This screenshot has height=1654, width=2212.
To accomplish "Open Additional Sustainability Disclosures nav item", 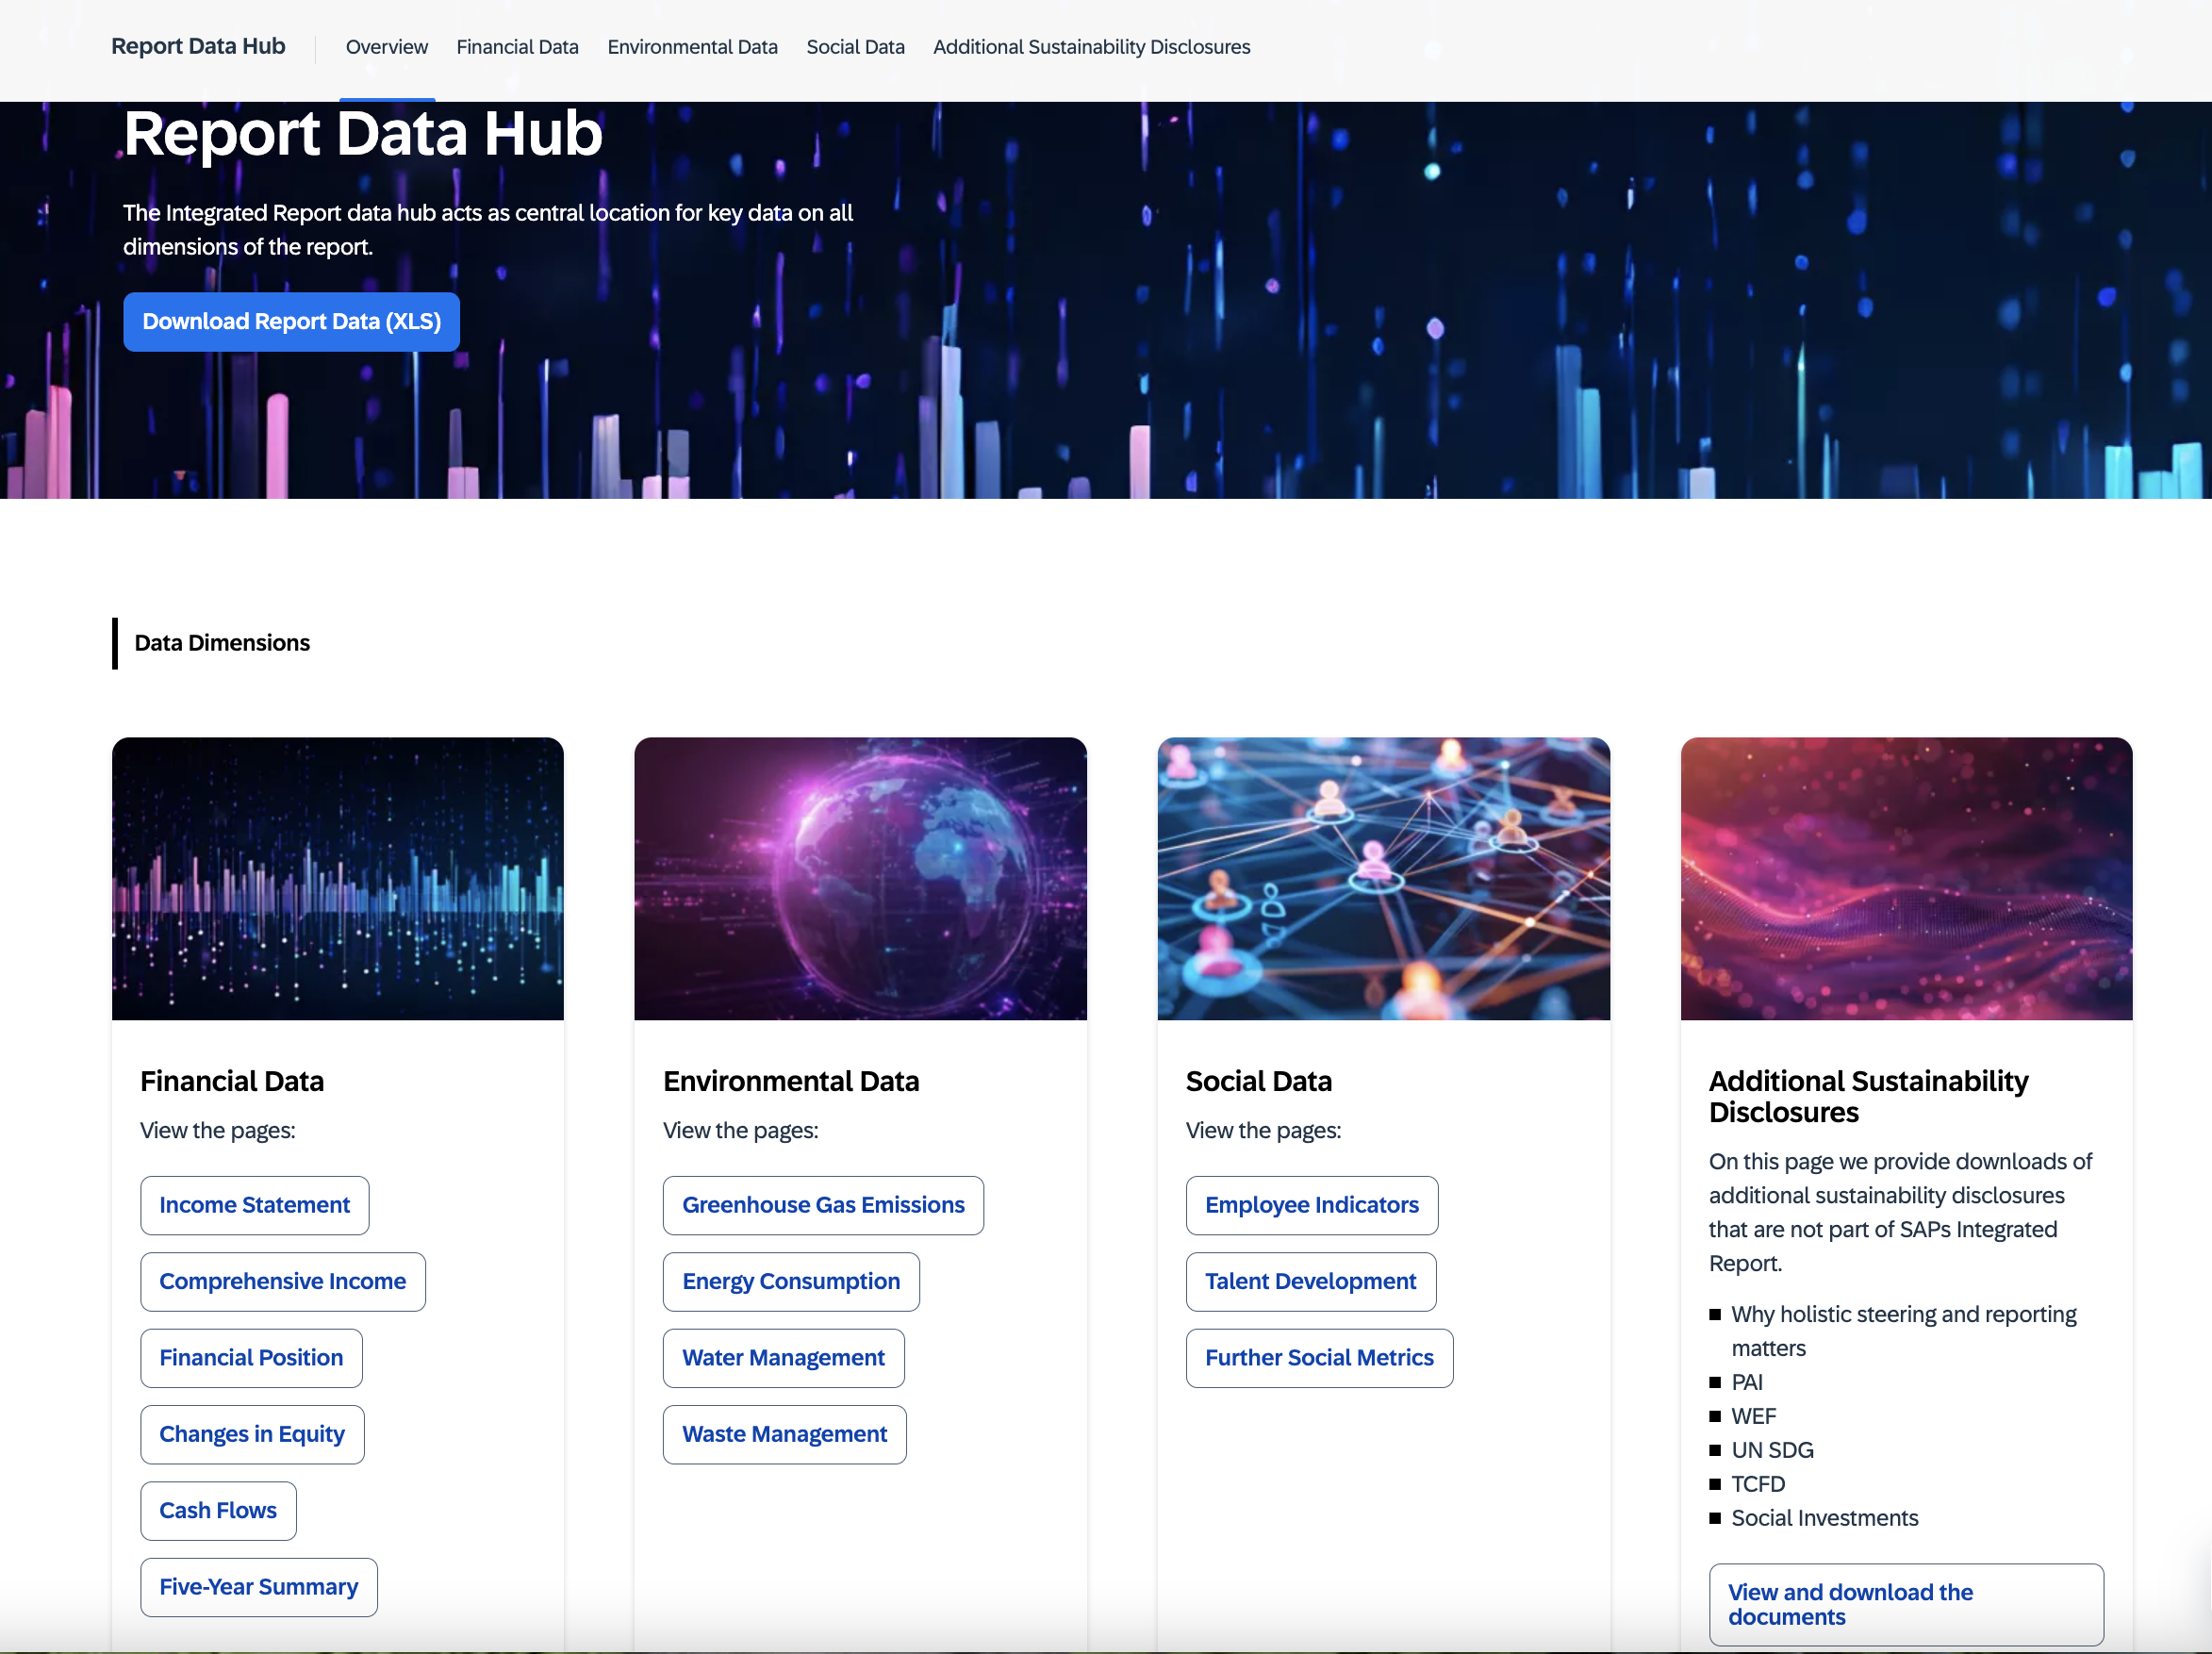I will click(x=1091, y=47).
